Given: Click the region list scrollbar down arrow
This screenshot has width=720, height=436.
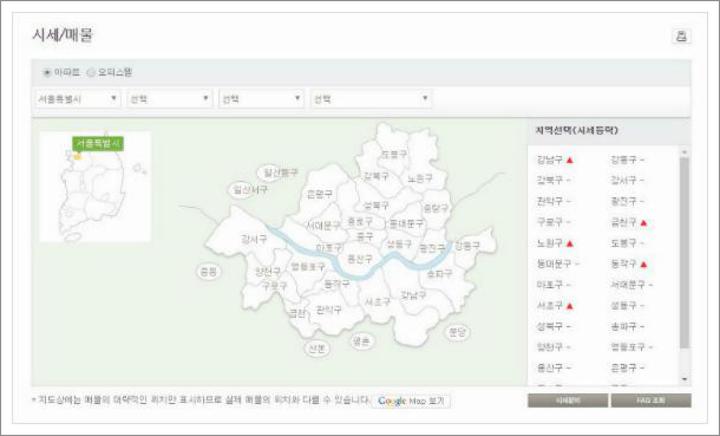Looking at the screenshot, I should [685, 379].
